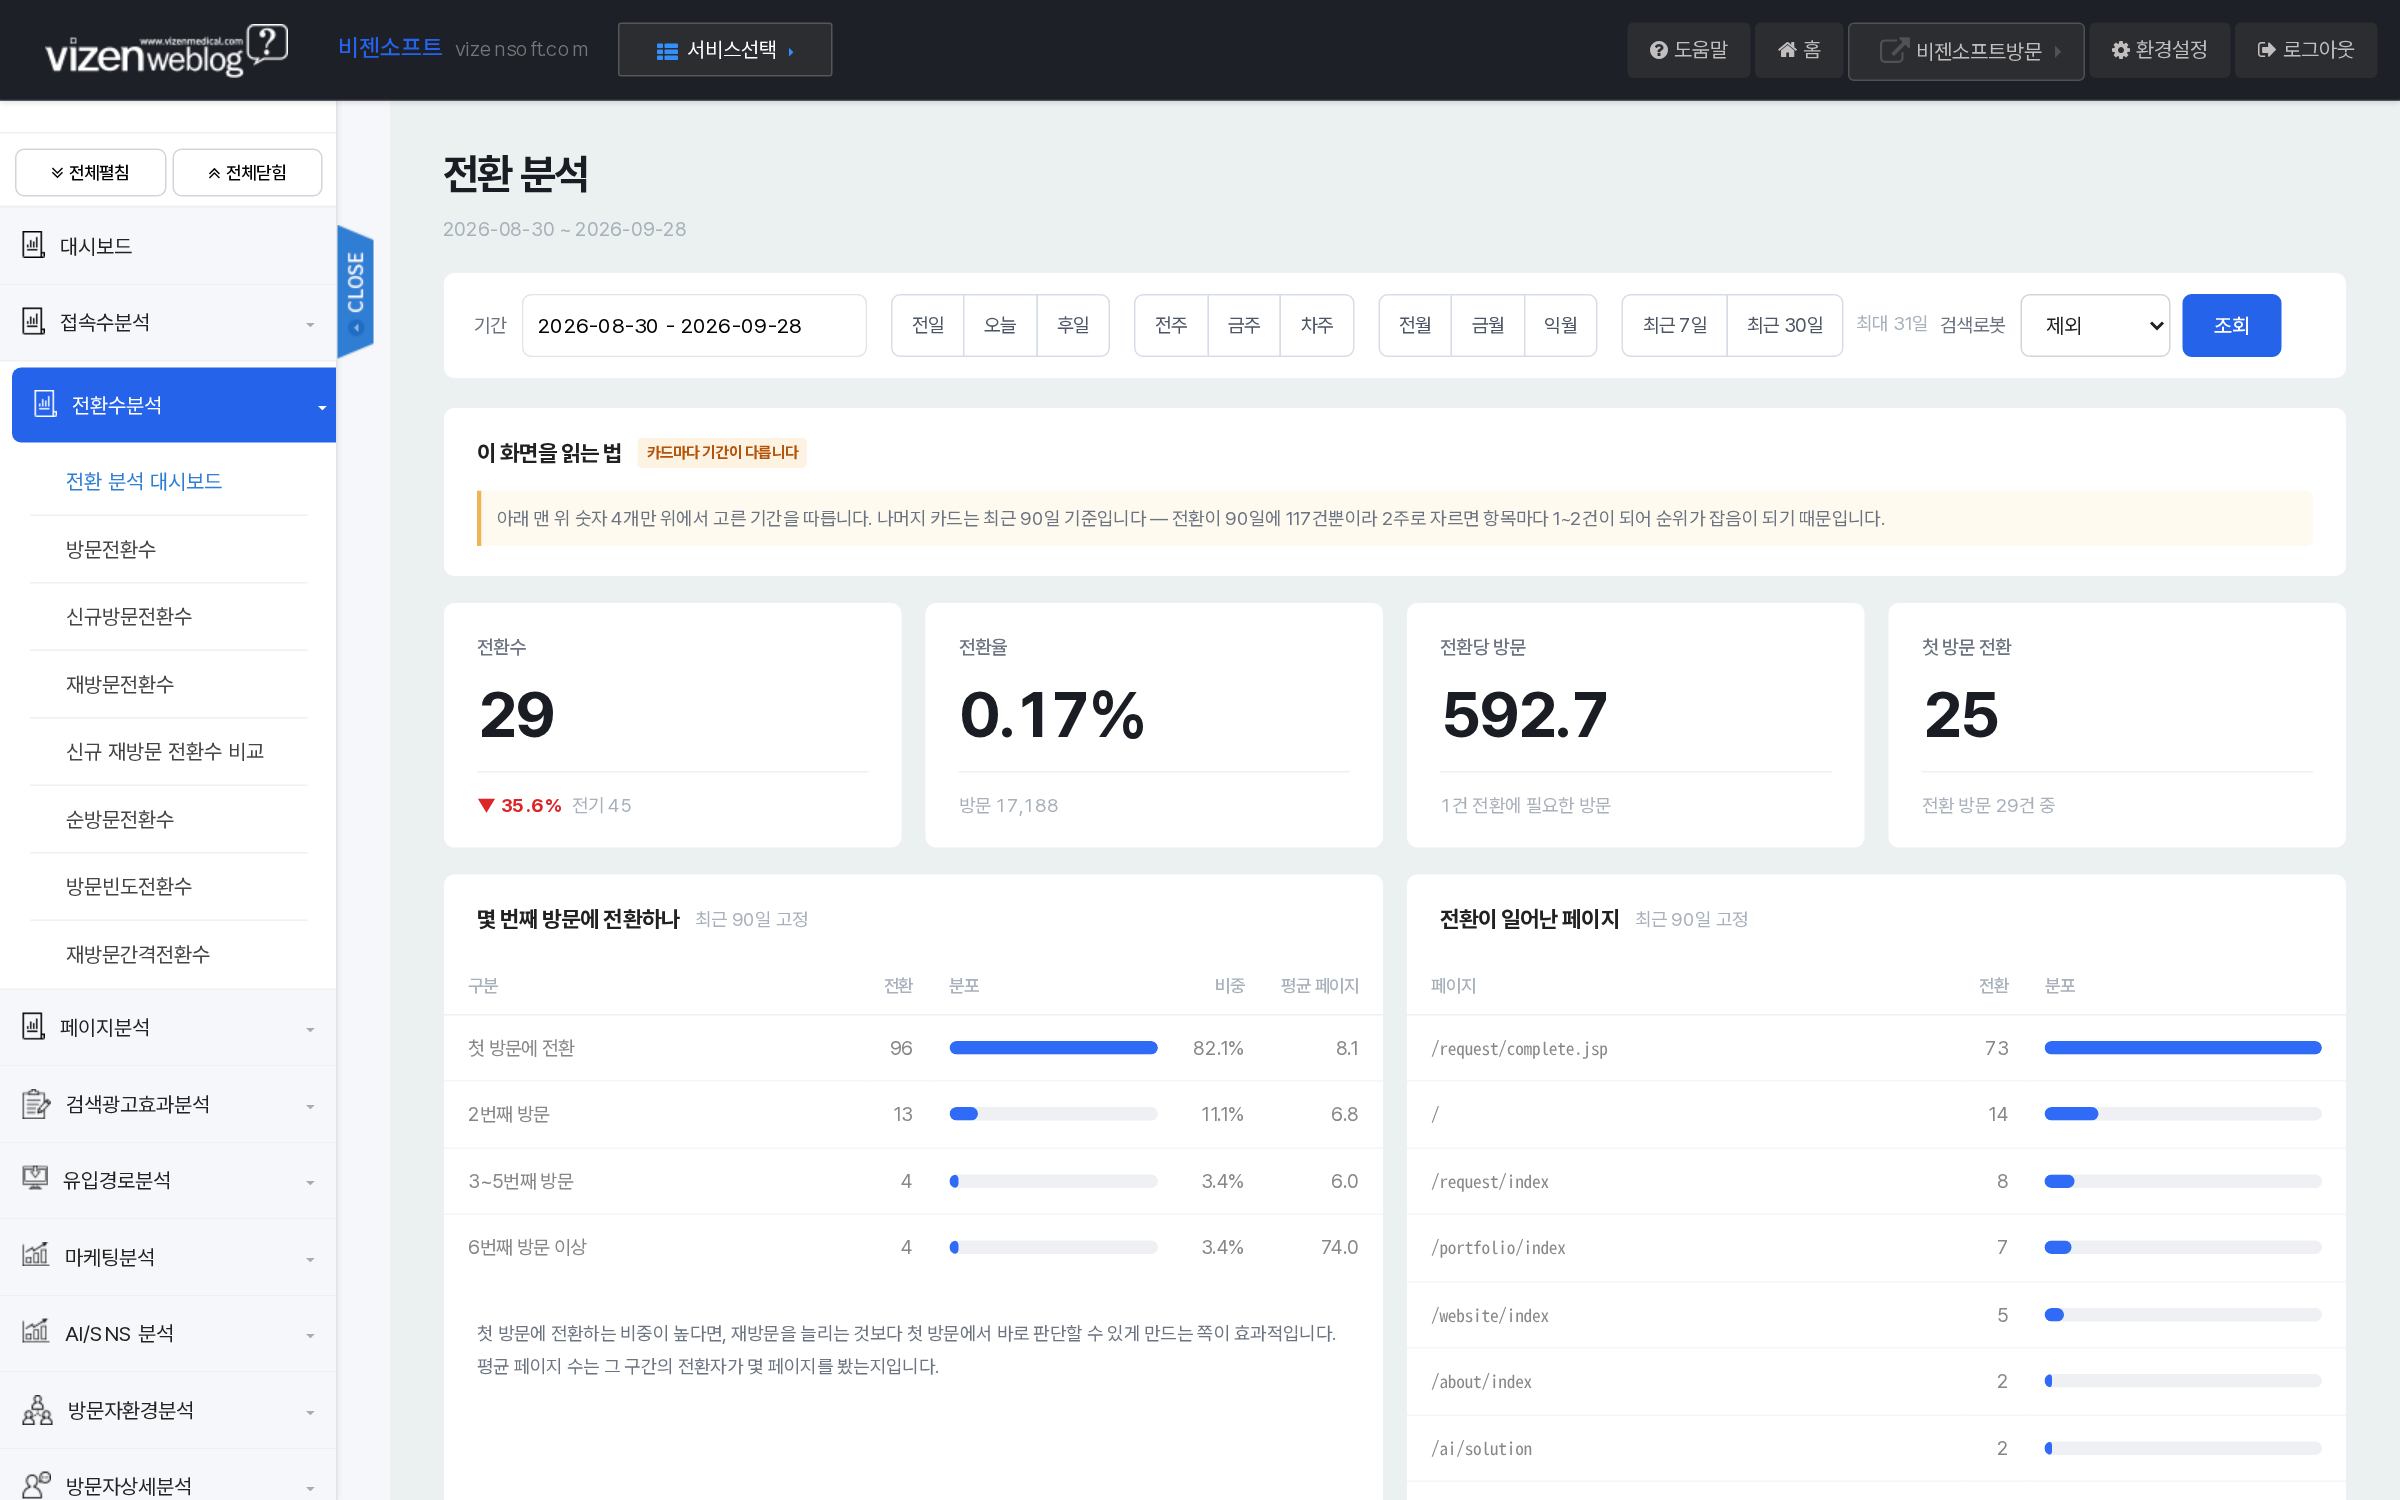Open 전환 분석 대시보드 submenu item
Viewport: 2400px width, 1500px height.
144,481
